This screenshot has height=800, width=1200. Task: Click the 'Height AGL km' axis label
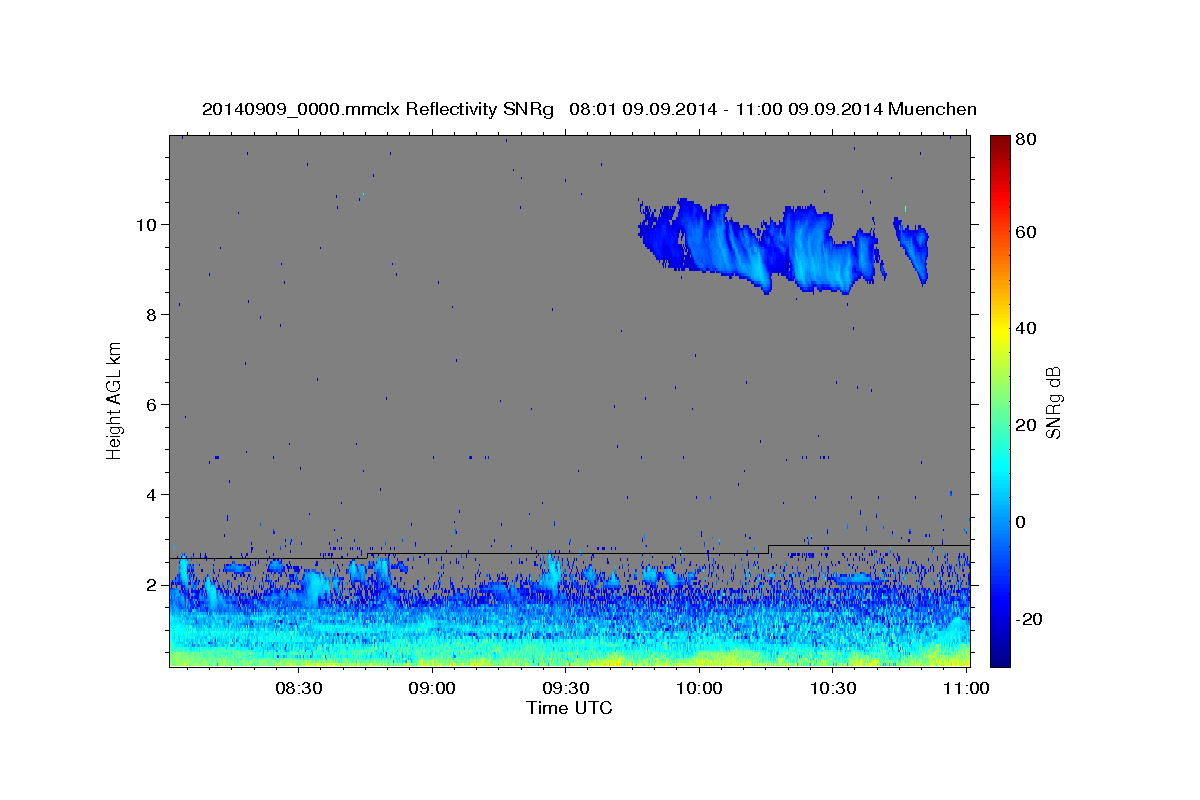[114, 401]
